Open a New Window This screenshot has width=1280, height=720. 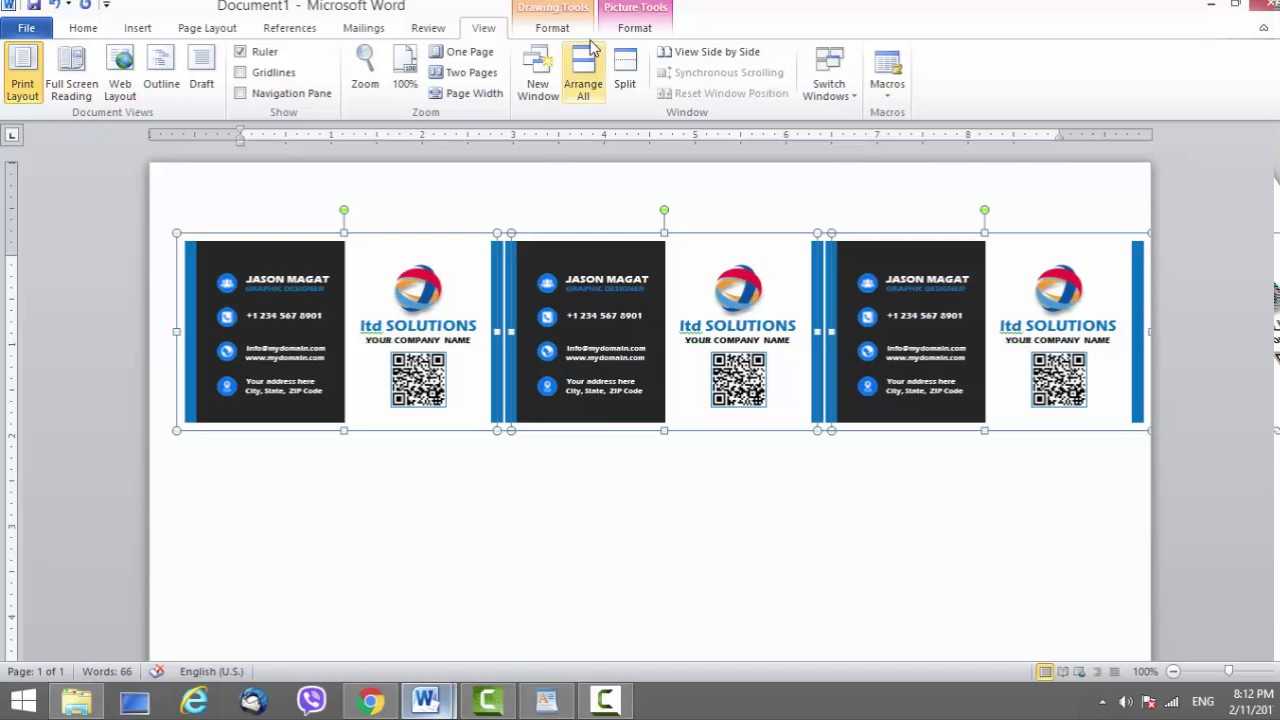coord(538,73)
